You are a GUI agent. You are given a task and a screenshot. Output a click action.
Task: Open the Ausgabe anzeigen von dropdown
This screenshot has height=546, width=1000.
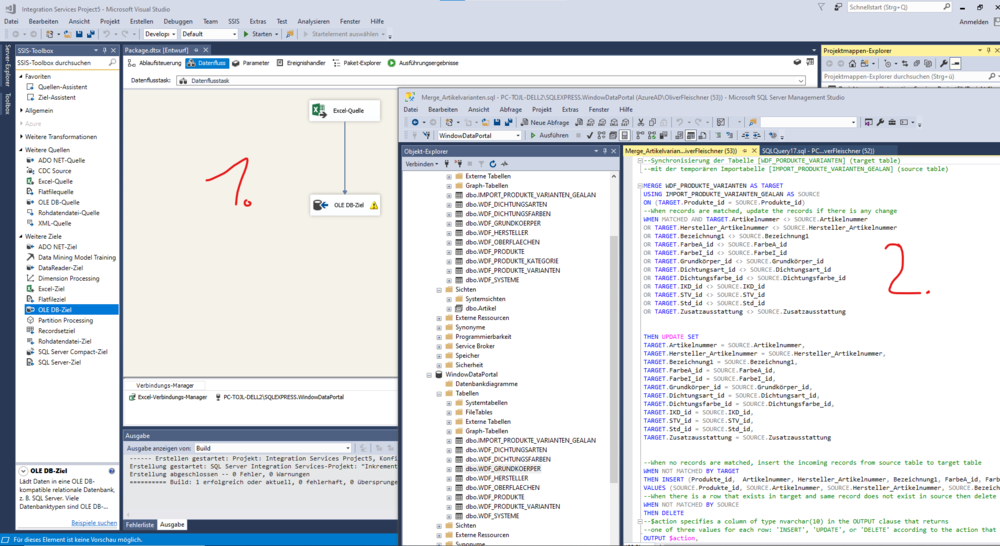pyautogui.click(x=347, y=448)
